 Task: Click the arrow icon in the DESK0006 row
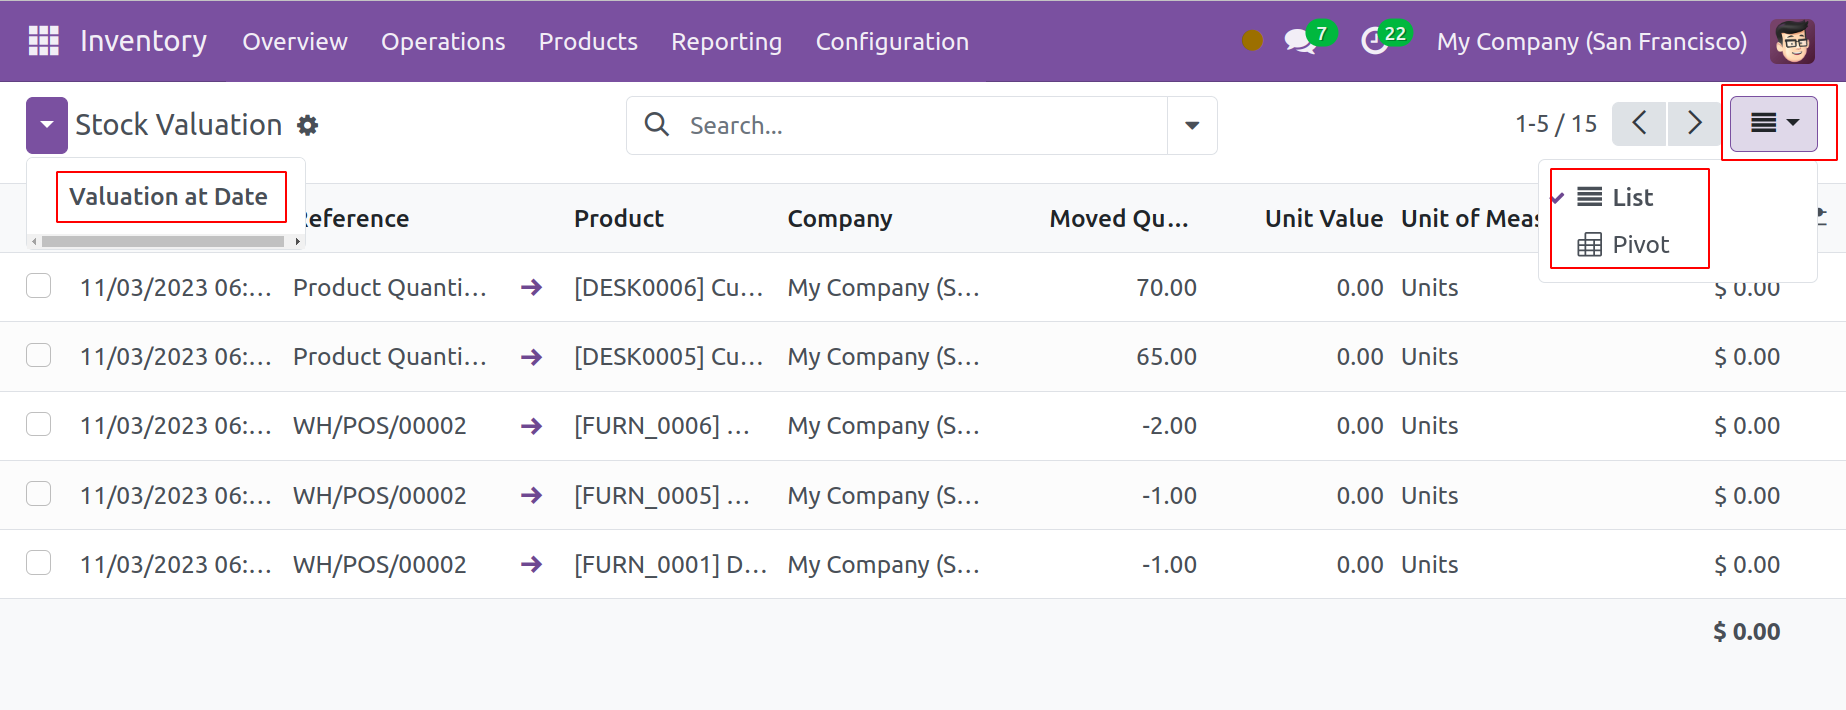pos(532,288)
